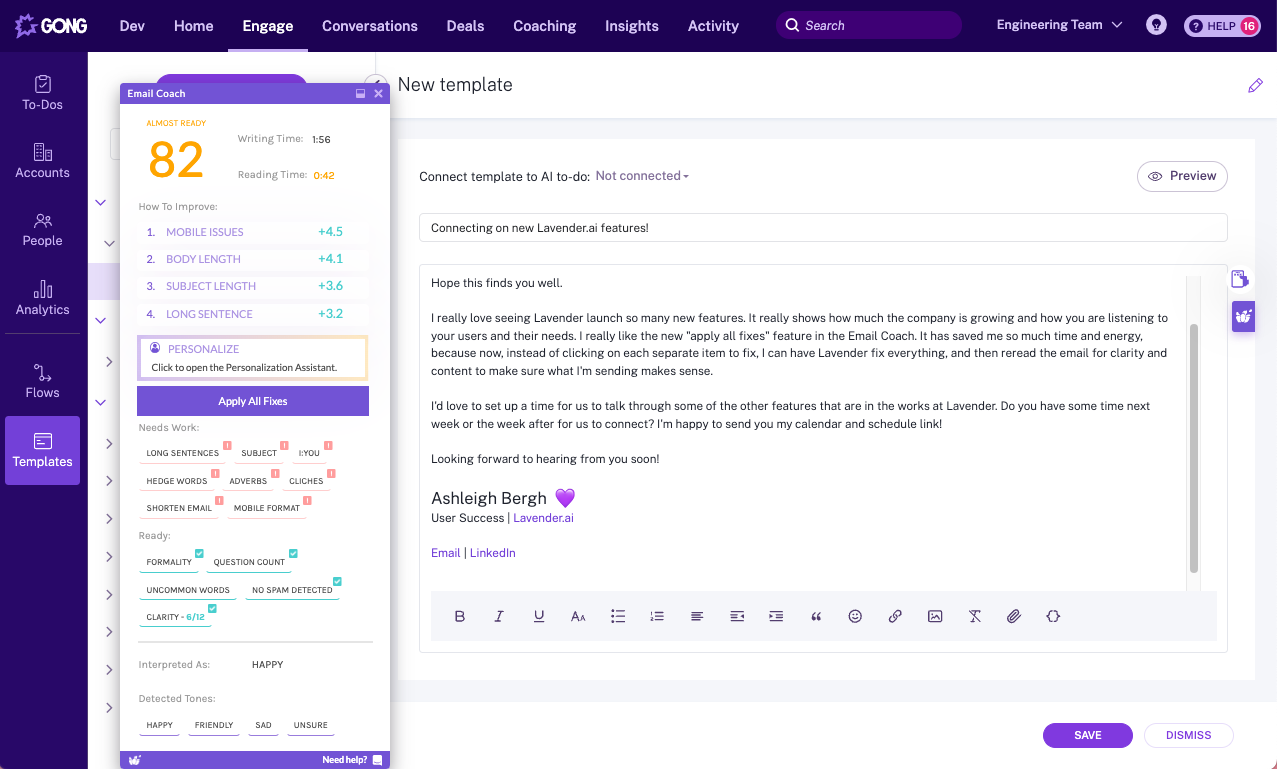Viewport: 1277px width, 769px height.
Task: Click the Adverbs tag
Action: [x=248, y=481]
